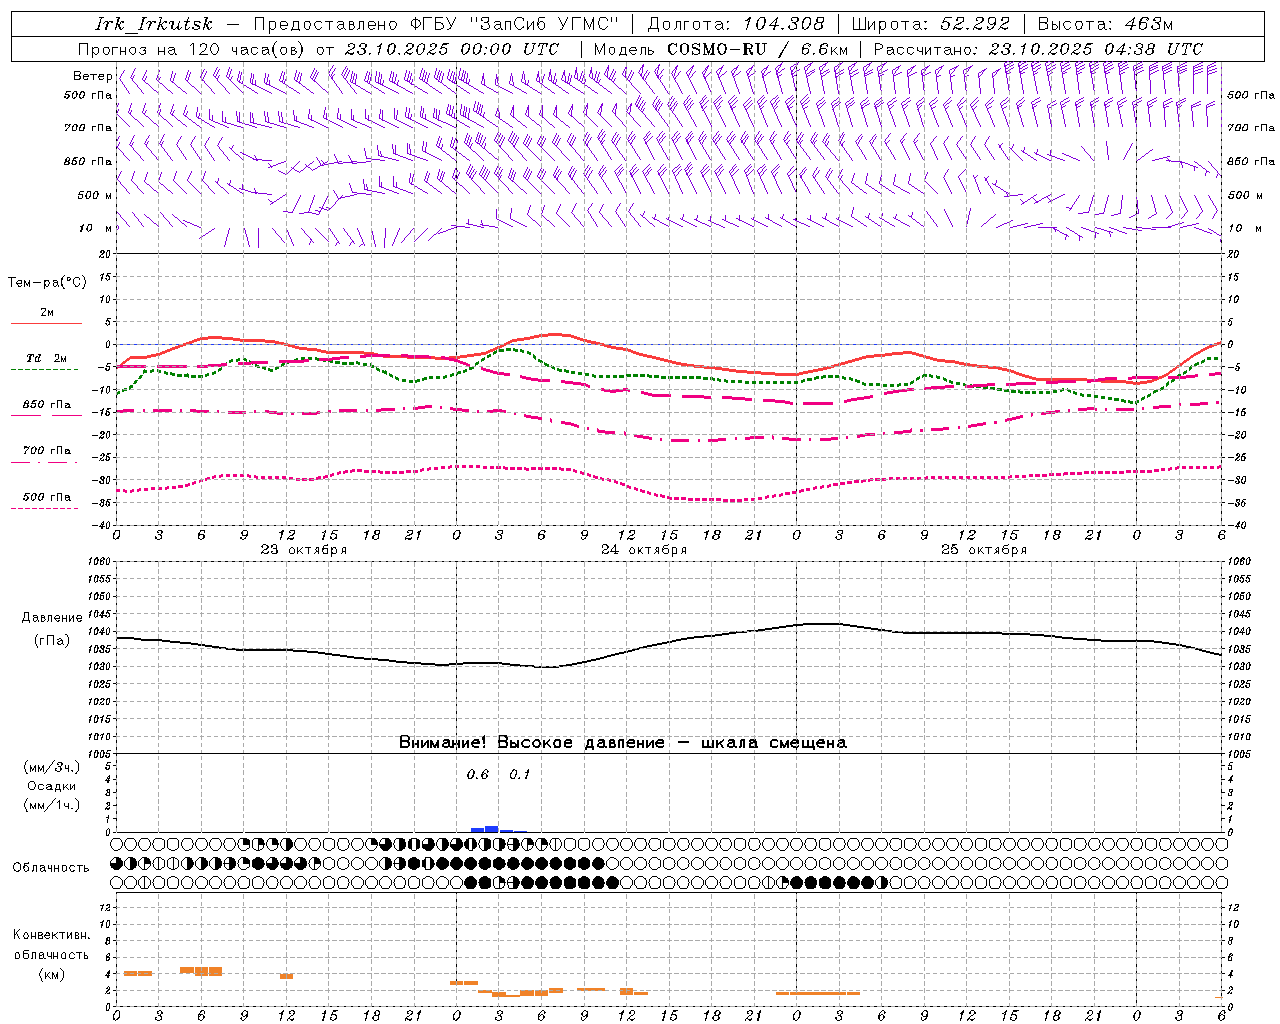Image resolution: width=1280 pixels, height=1024 pixels.
Task: Click the high pressure warning text
Action: (x=622, y=742)
